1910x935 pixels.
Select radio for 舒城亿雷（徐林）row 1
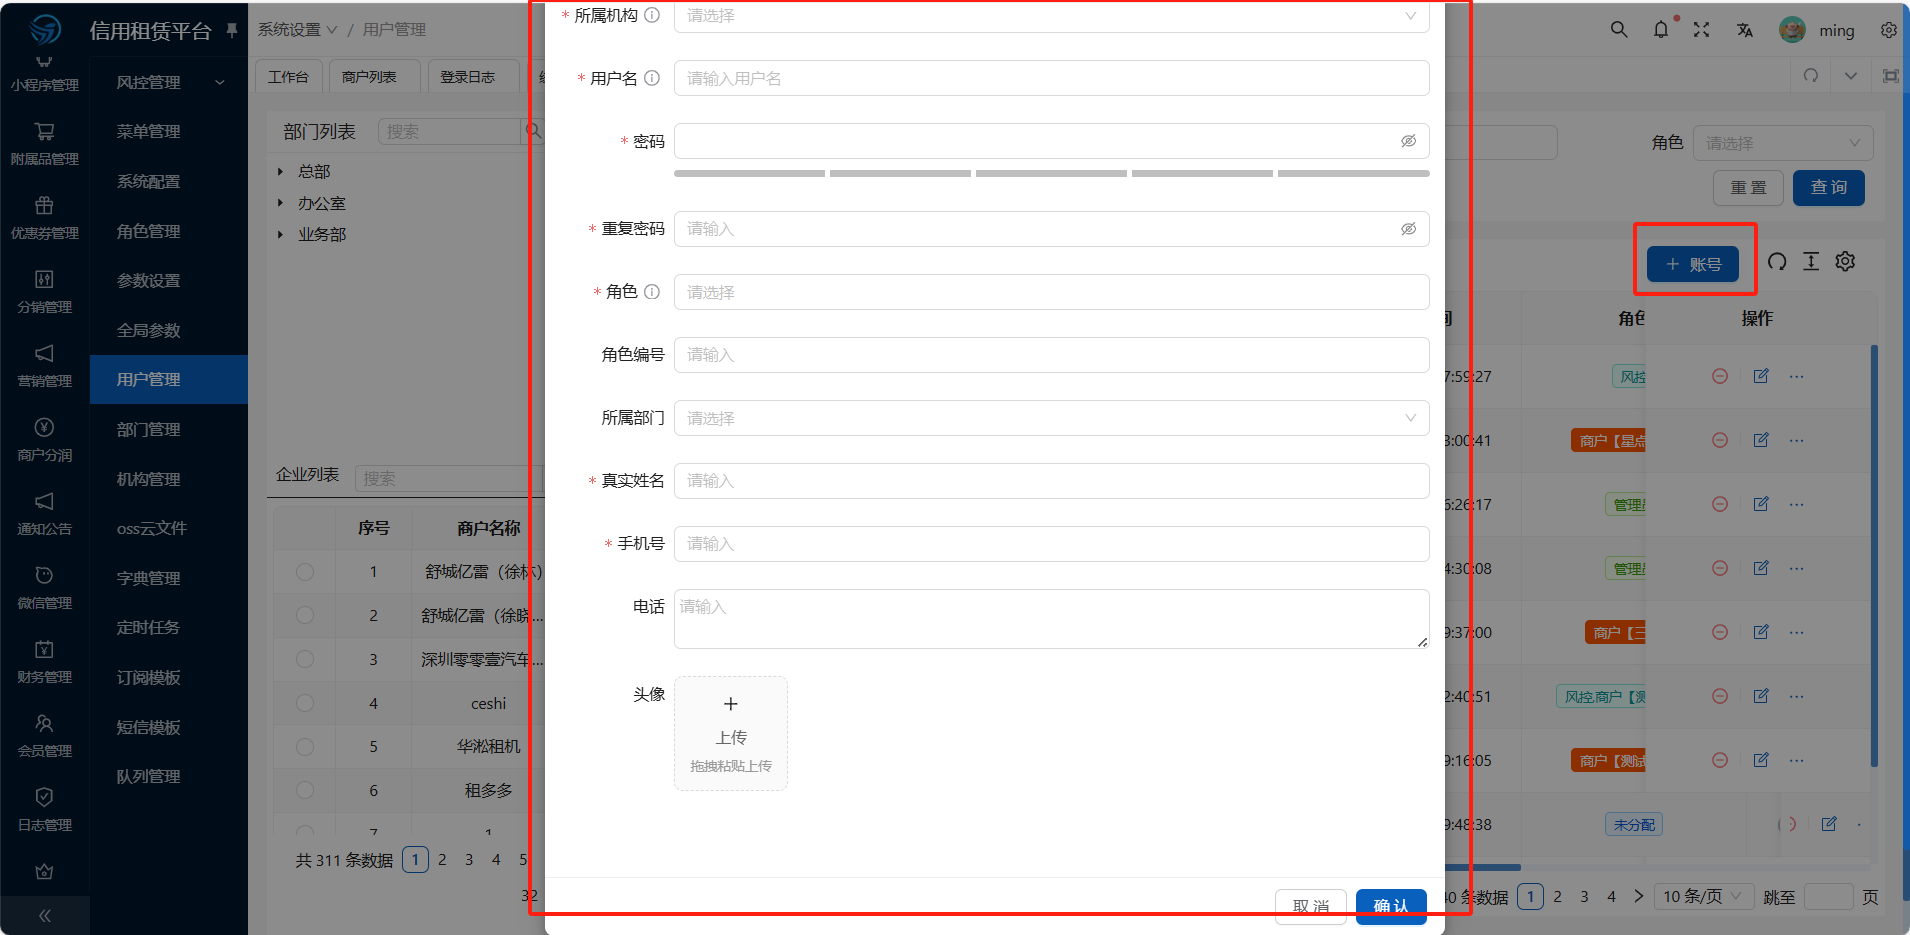coord(305,572)
